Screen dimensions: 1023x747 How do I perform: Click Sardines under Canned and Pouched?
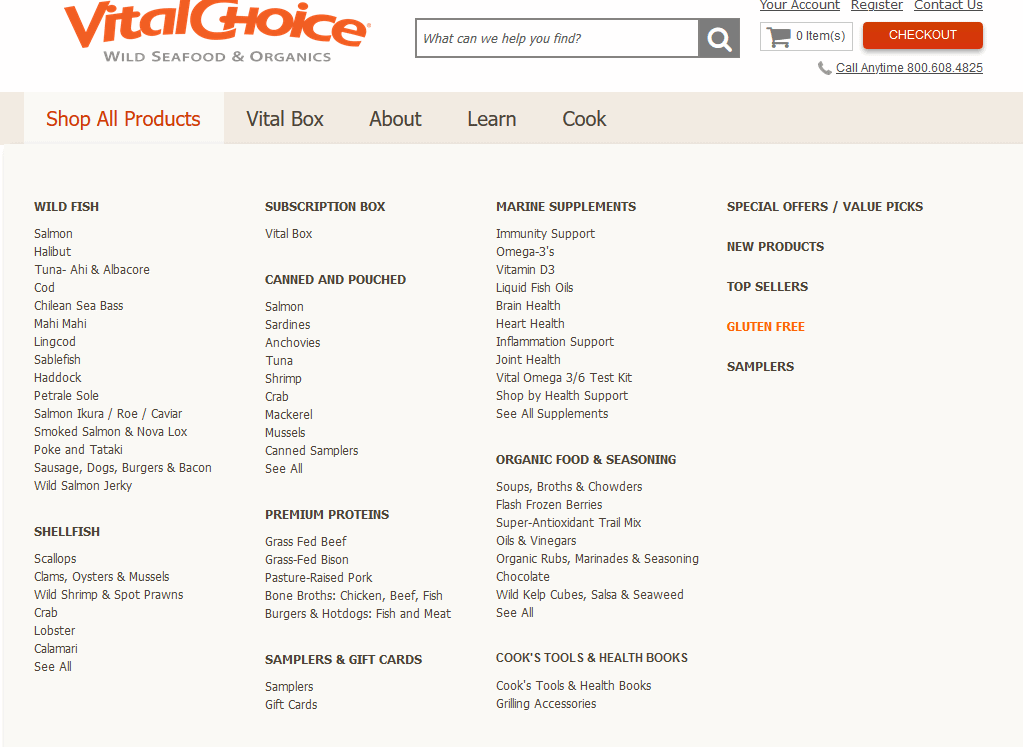(287, 325)
